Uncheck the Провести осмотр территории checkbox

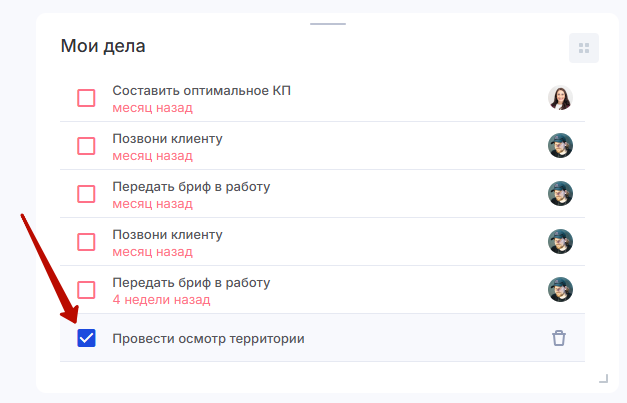87,338
